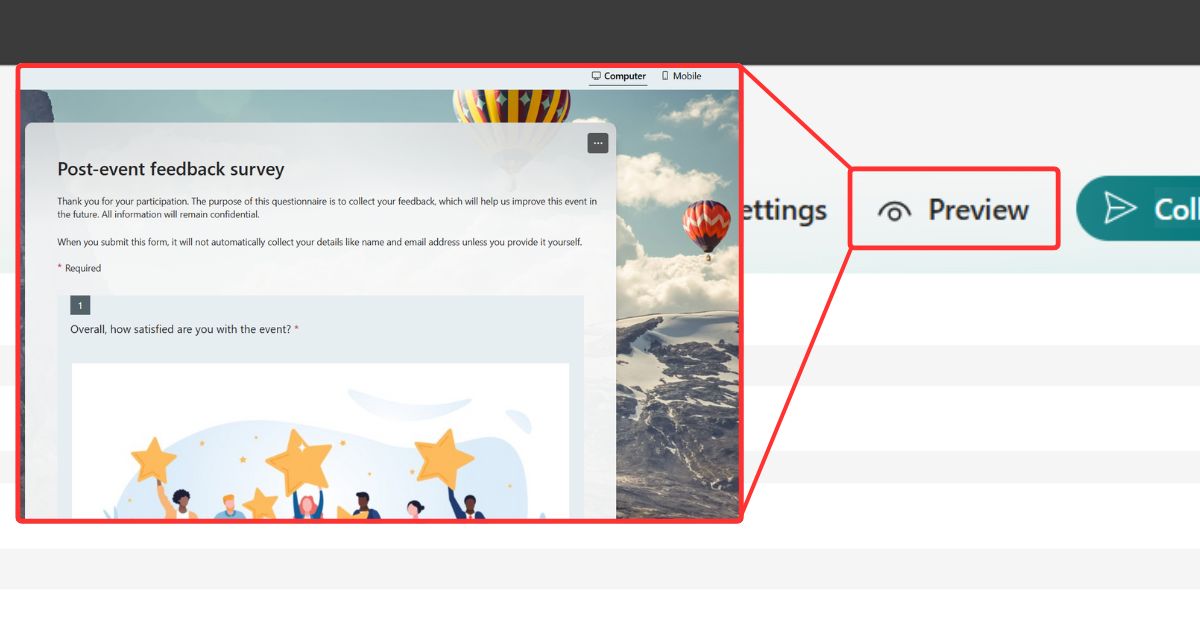Click the eye icon beside Preview

tap(895, 210)
